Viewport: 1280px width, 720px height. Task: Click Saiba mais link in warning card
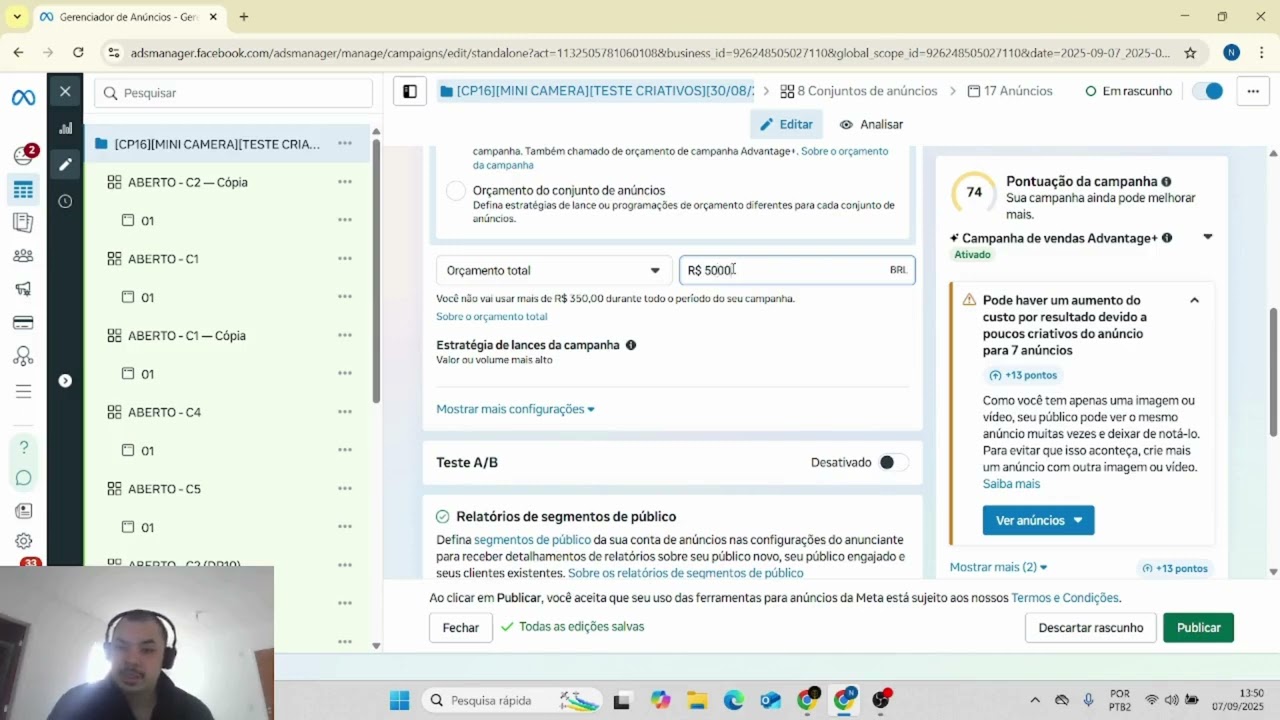(1011, 484)
